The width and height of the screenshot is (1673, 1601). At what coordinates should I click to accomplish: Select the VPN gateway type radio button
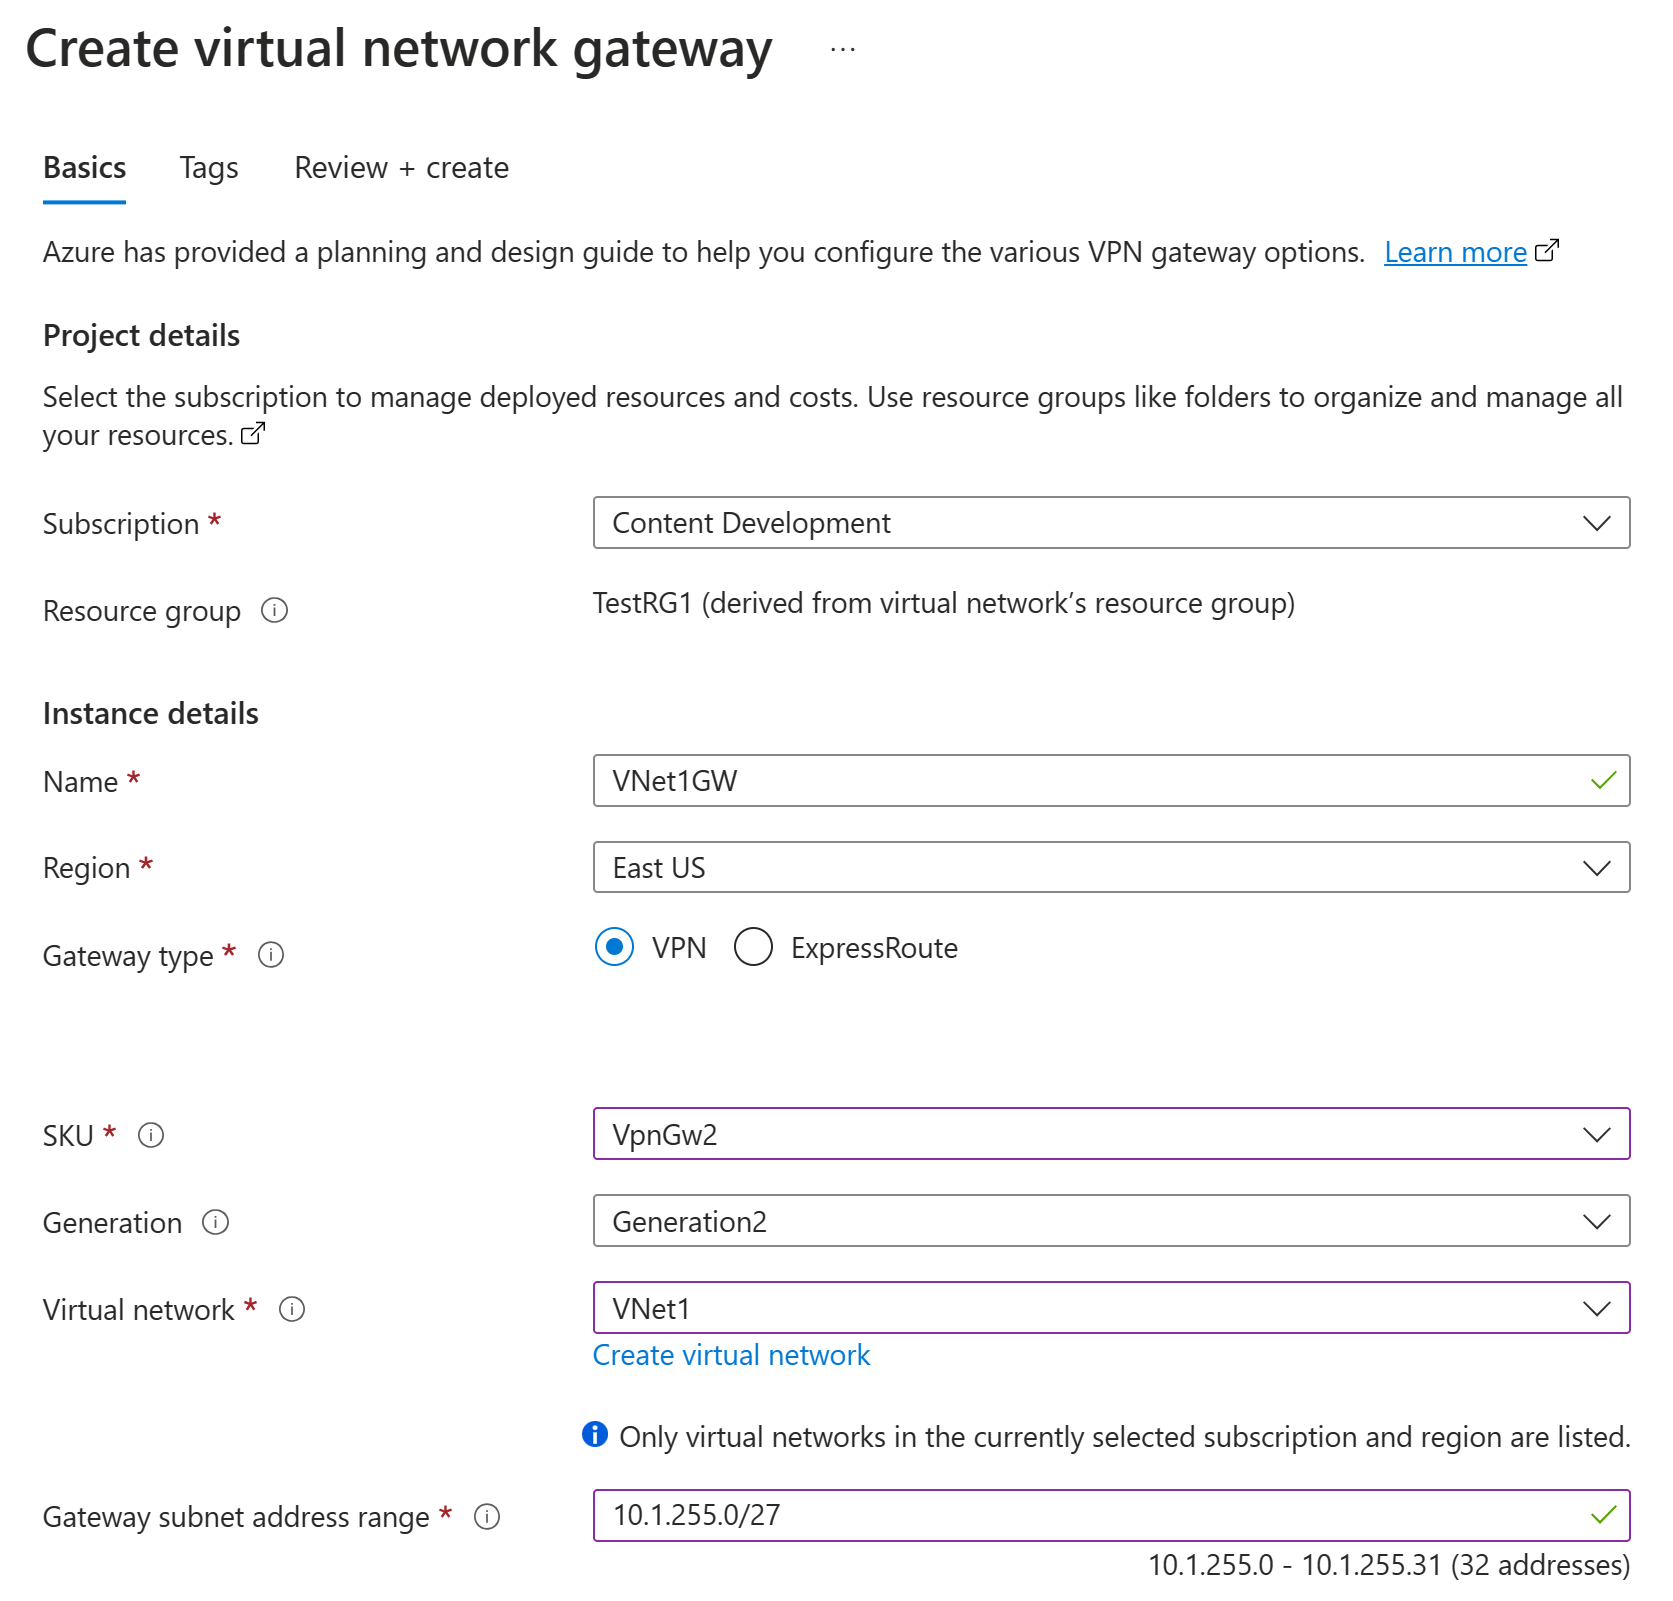(615, 947)
